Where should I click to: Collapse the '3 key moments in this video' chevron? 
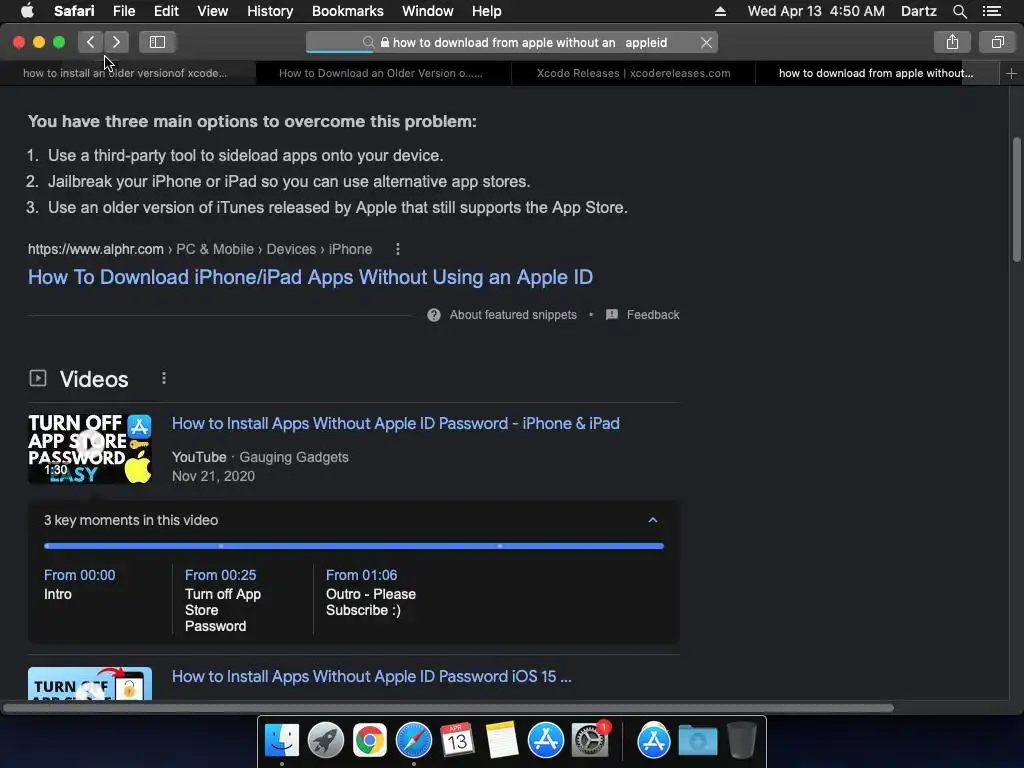[652, 520]
